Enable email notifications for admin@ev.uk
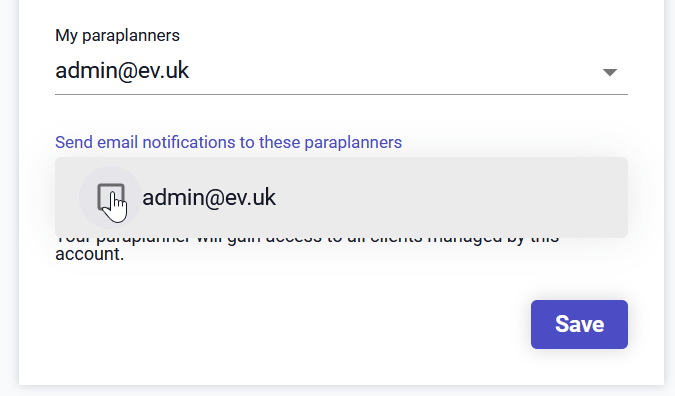This screenshot has width=675, height=396. 111,197
